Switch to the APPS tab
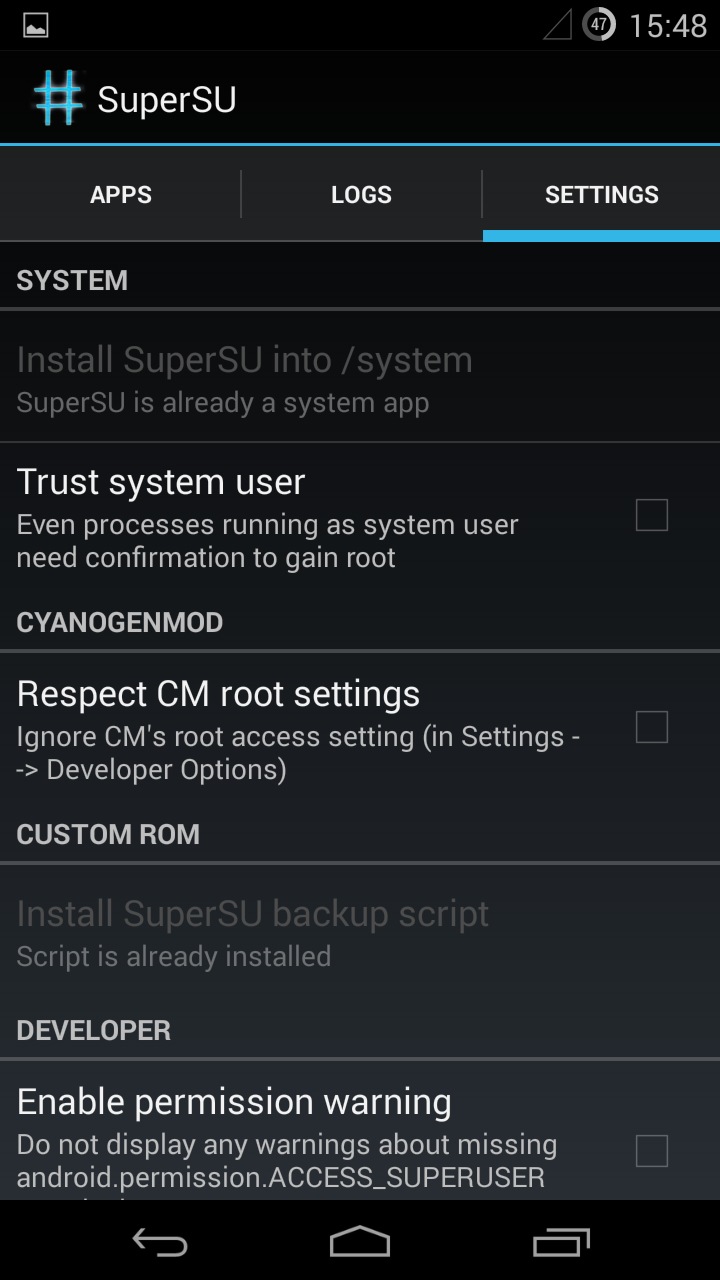Viewport: 720px width, 1280px height. coord(121,195)
